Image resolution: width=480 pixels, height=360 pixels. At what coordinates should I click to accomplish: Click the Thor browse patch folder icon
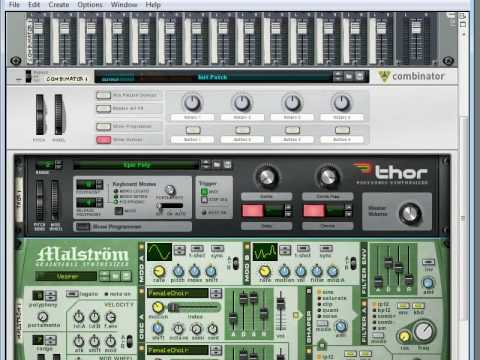[217, 164]
